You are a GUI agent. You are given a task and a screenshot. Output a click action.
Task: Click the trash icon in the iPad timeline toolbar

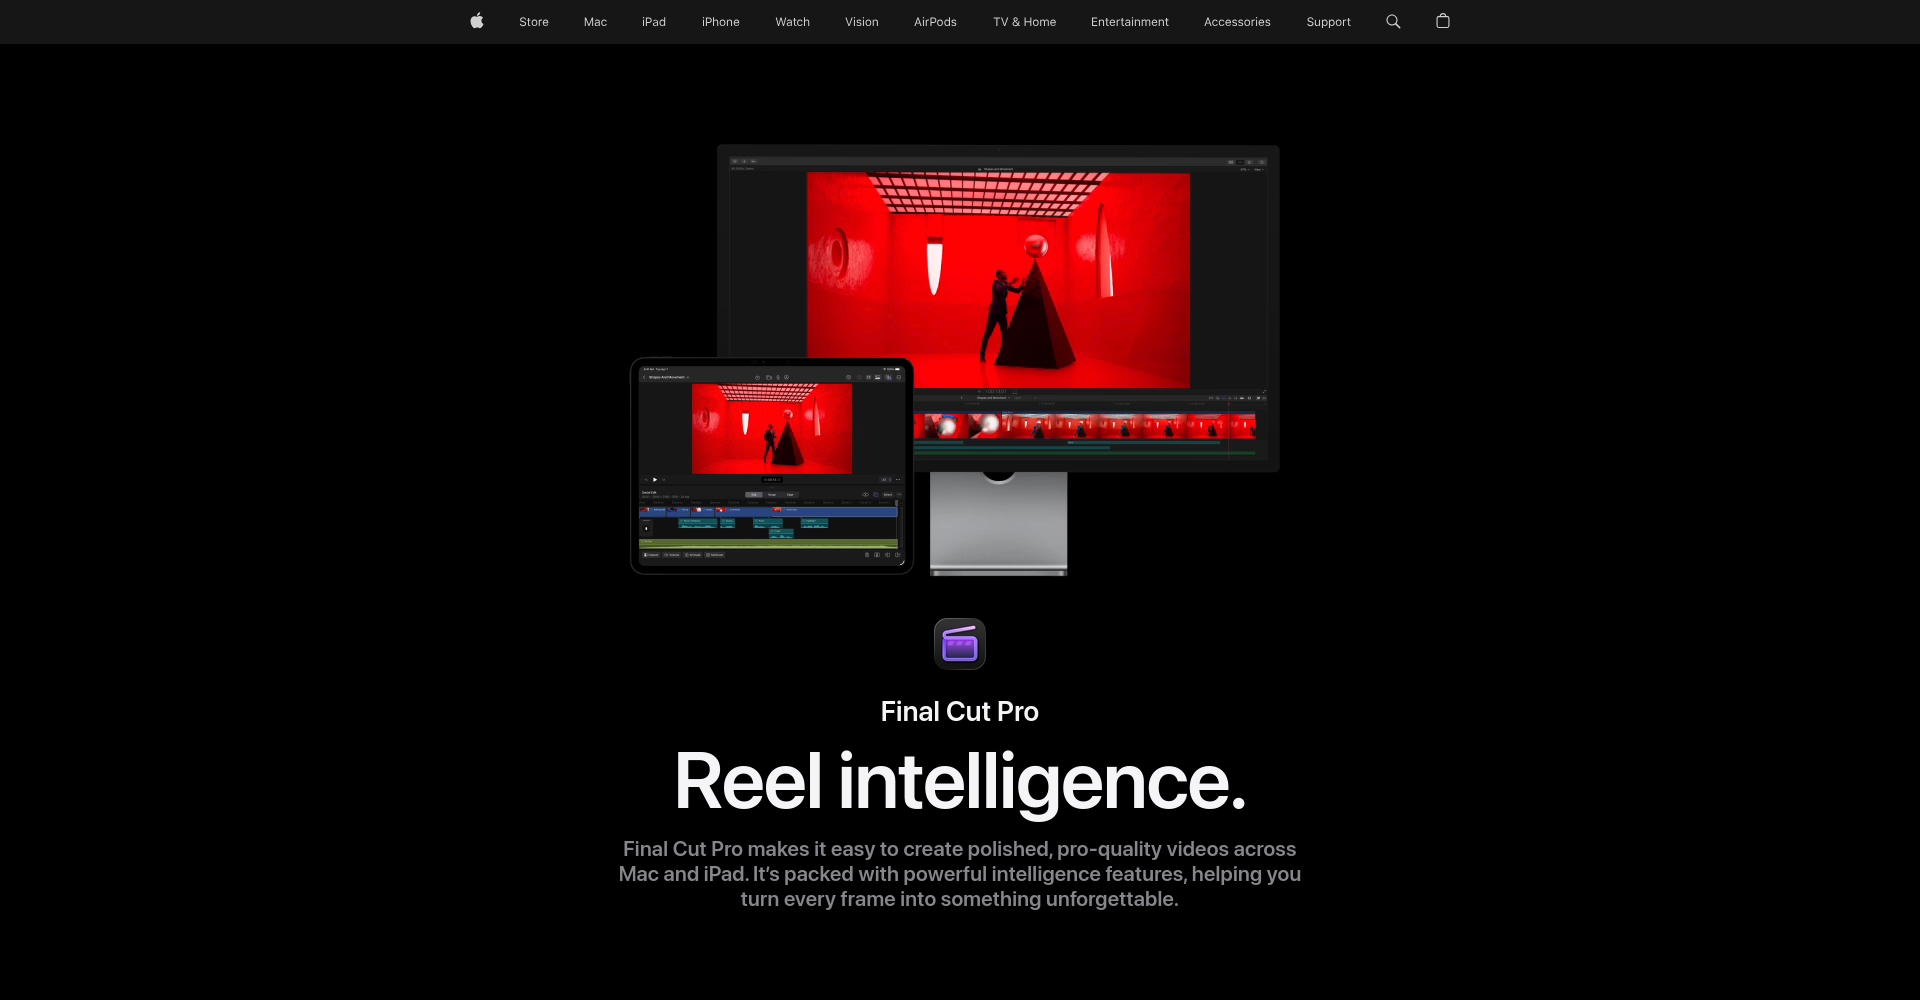point(867,555)
